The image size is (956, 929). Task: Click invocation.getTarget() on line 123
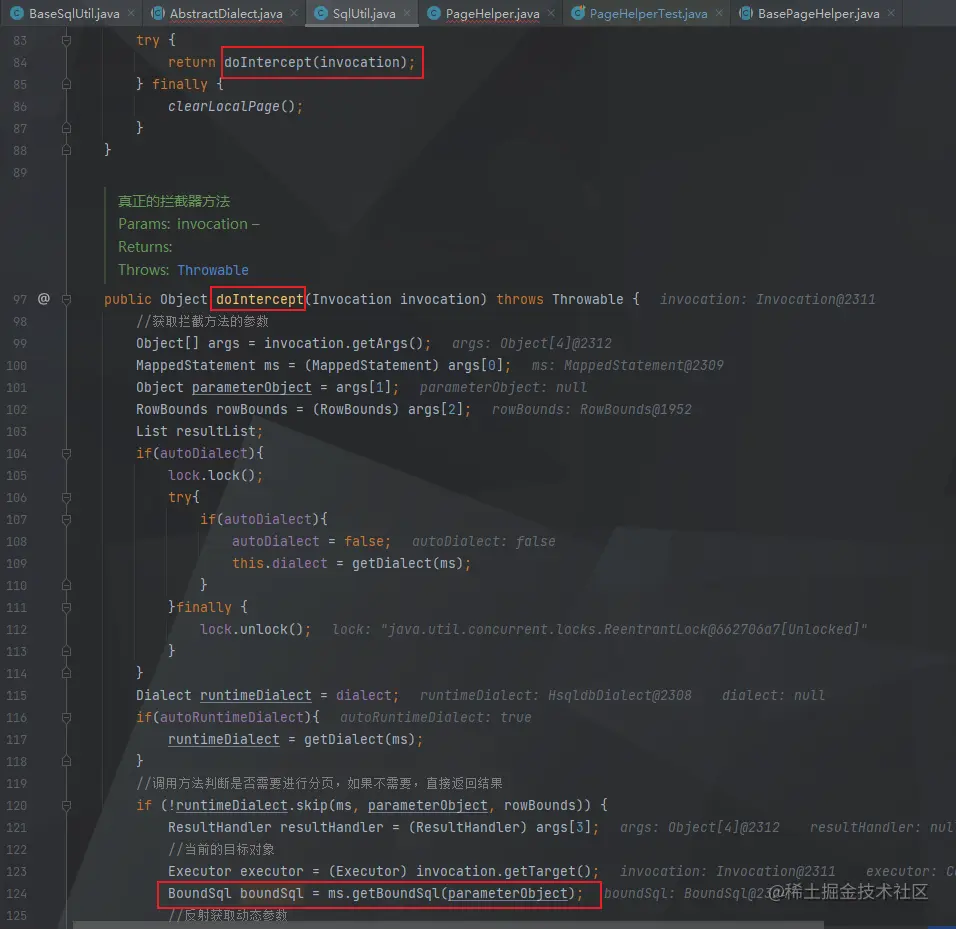coord(504,871)
